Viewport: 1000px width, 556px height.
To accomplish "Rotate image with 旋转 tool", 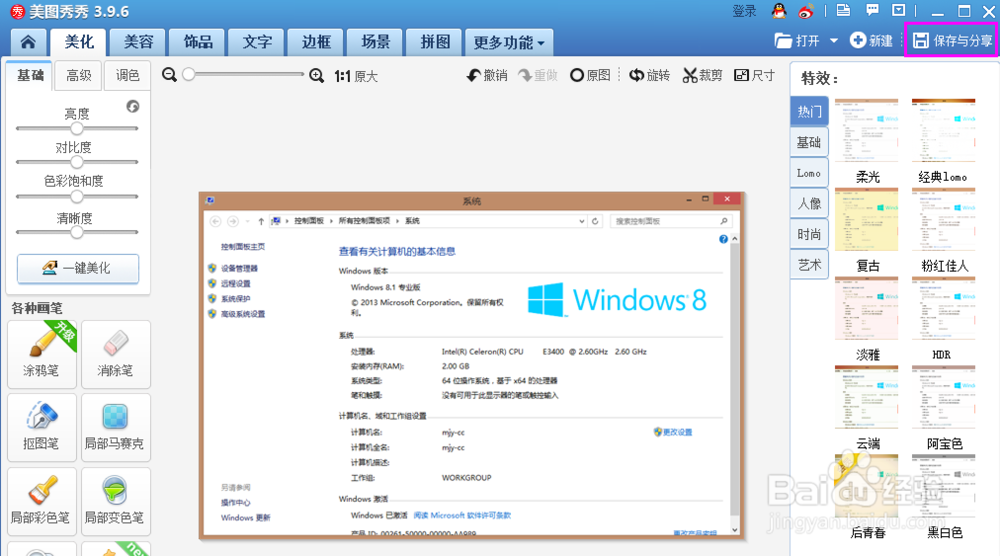I will pyautogui.click(x=650, y=75).
